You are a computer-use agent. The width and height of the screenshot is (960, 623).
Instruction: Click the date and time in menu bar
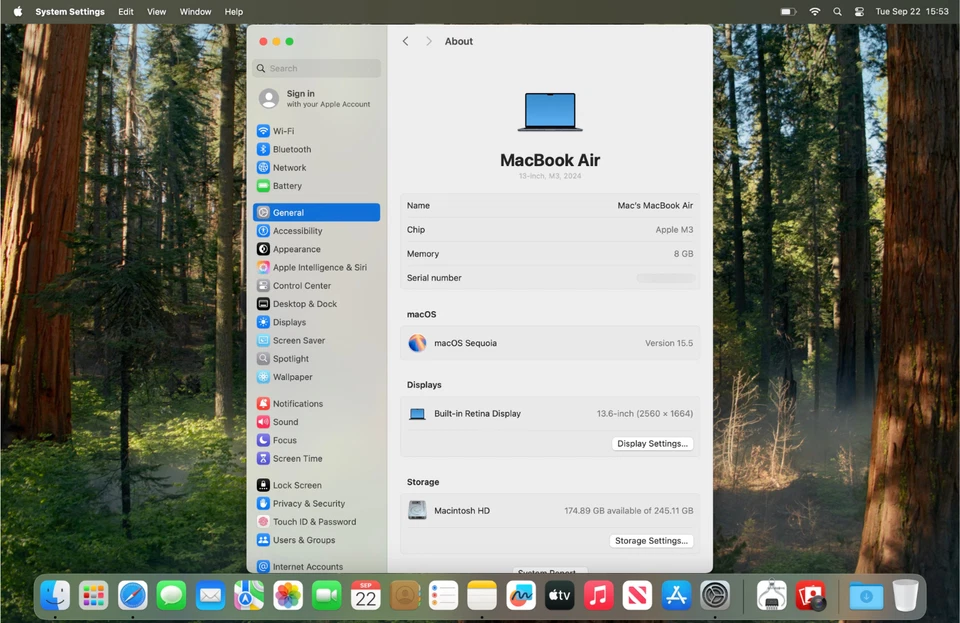(912, 12)
